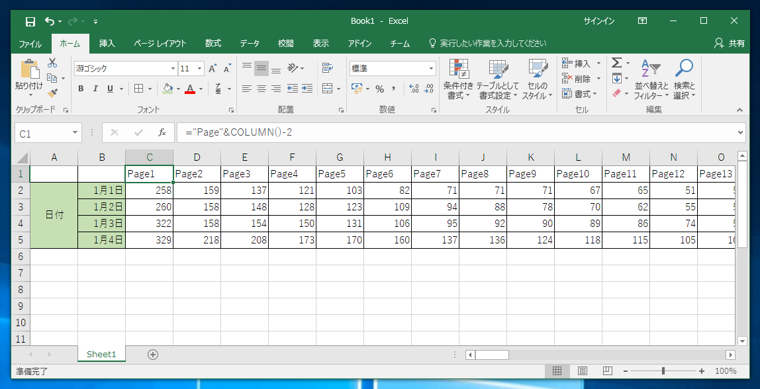
Task: Open the 数式 tab
Action: tap(213, 44)
